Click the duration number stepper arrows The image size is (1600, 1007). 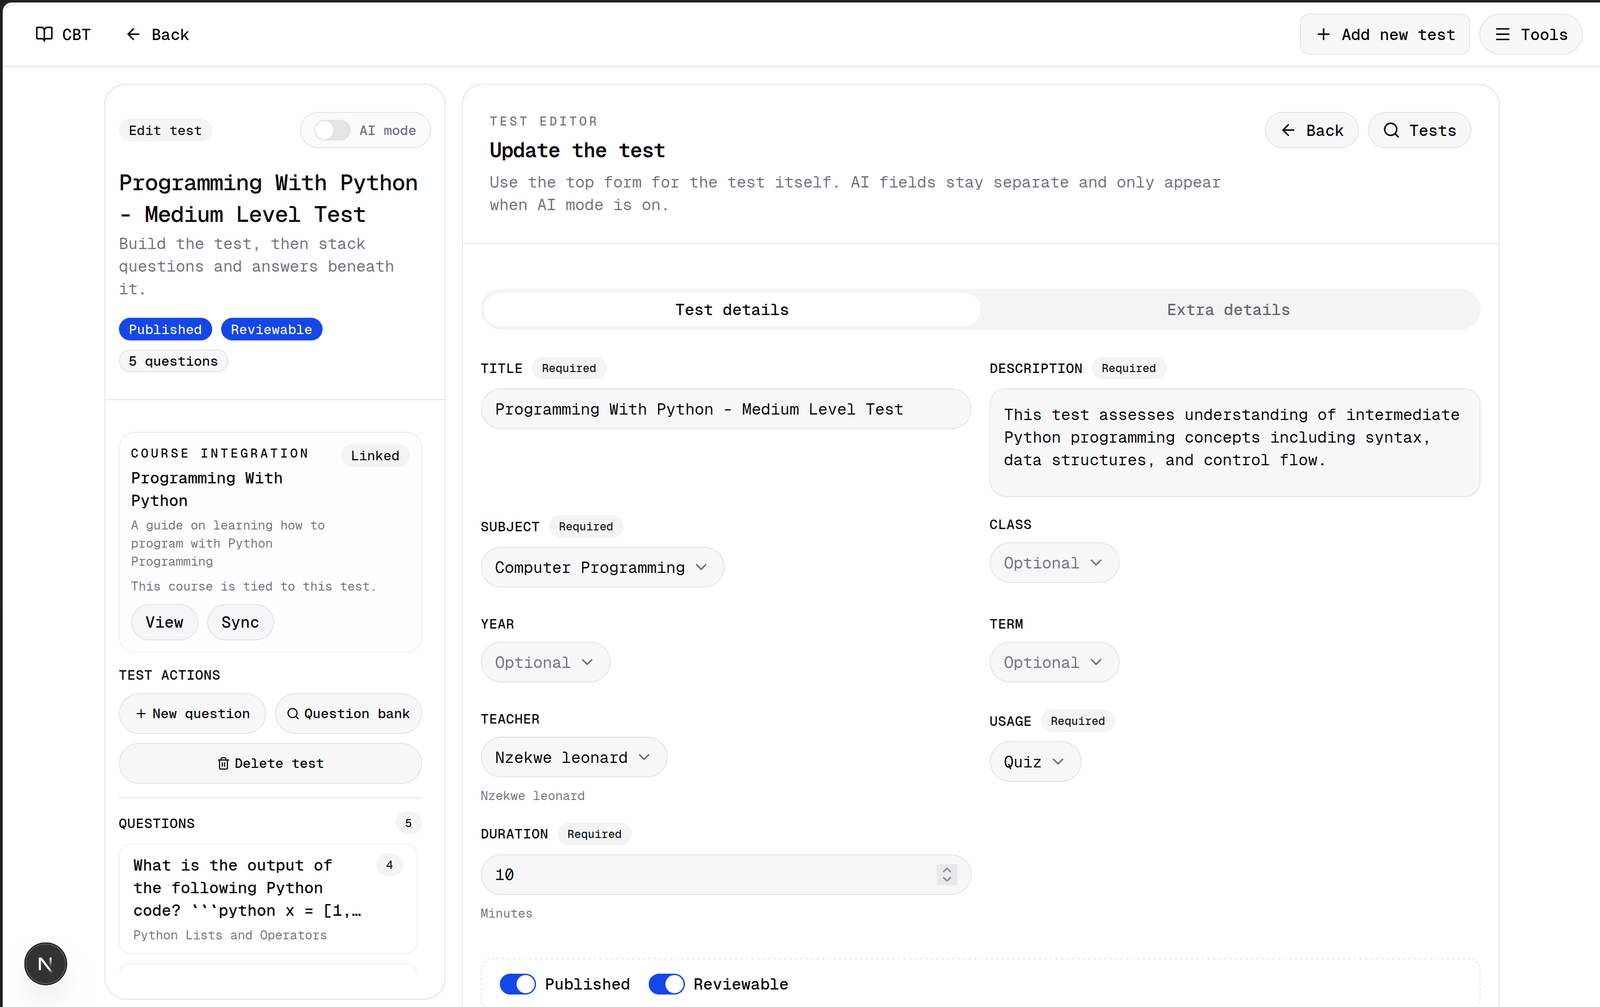click(947, 875)
